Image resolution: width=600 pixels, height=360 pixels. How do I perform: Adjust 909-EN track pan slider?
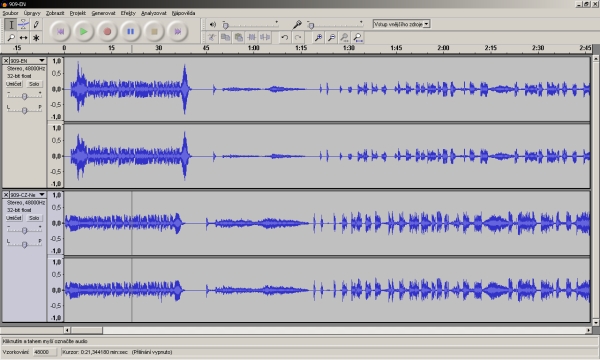24,110
